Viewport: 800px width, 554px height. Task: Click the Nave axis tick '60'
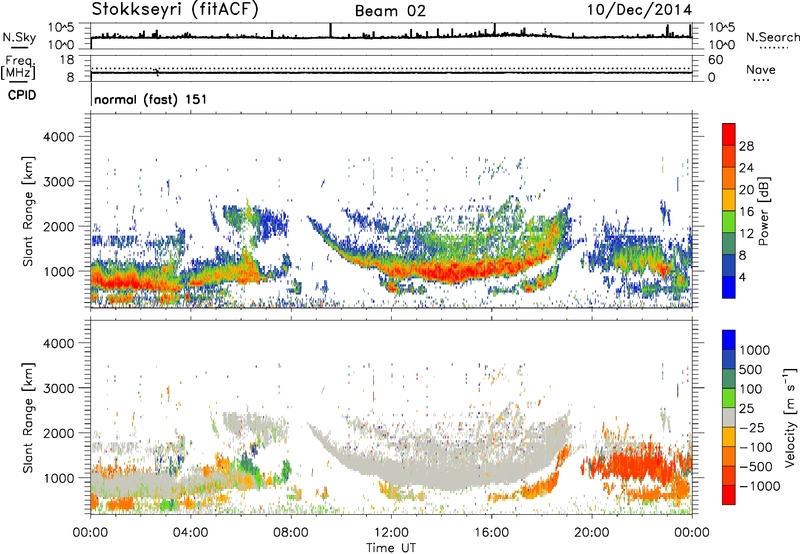pos(715,60)
